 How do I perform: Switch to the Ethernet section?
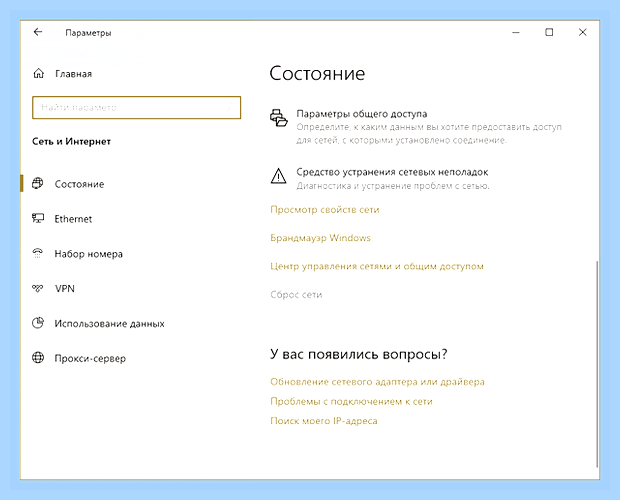73,219
